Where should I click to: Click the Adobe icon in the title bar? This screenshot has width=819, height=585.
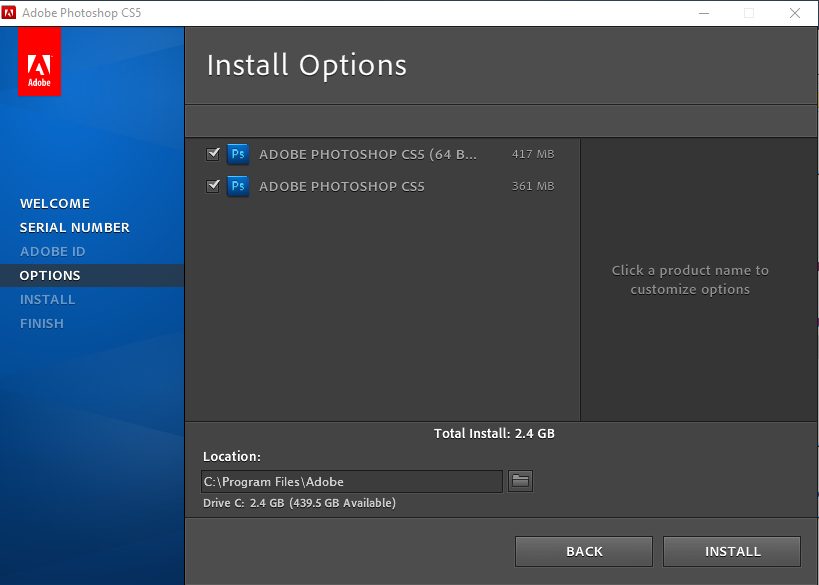10,13
